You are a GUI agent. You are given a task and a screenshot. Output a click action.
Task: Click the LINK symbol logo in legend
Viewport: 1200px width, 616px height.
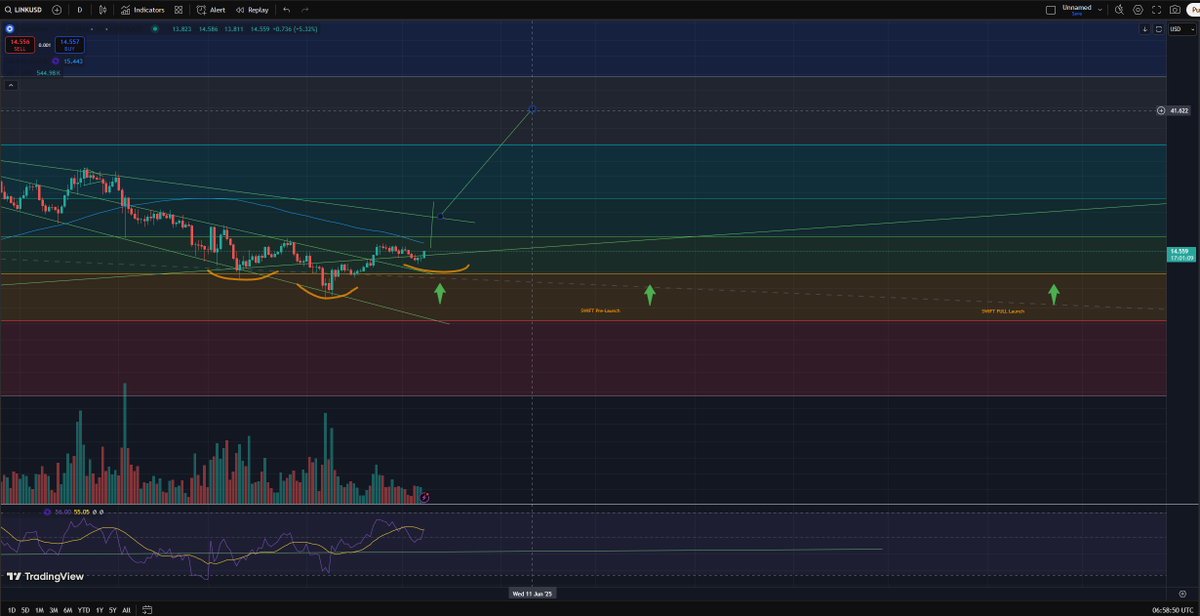coord(10,29)
